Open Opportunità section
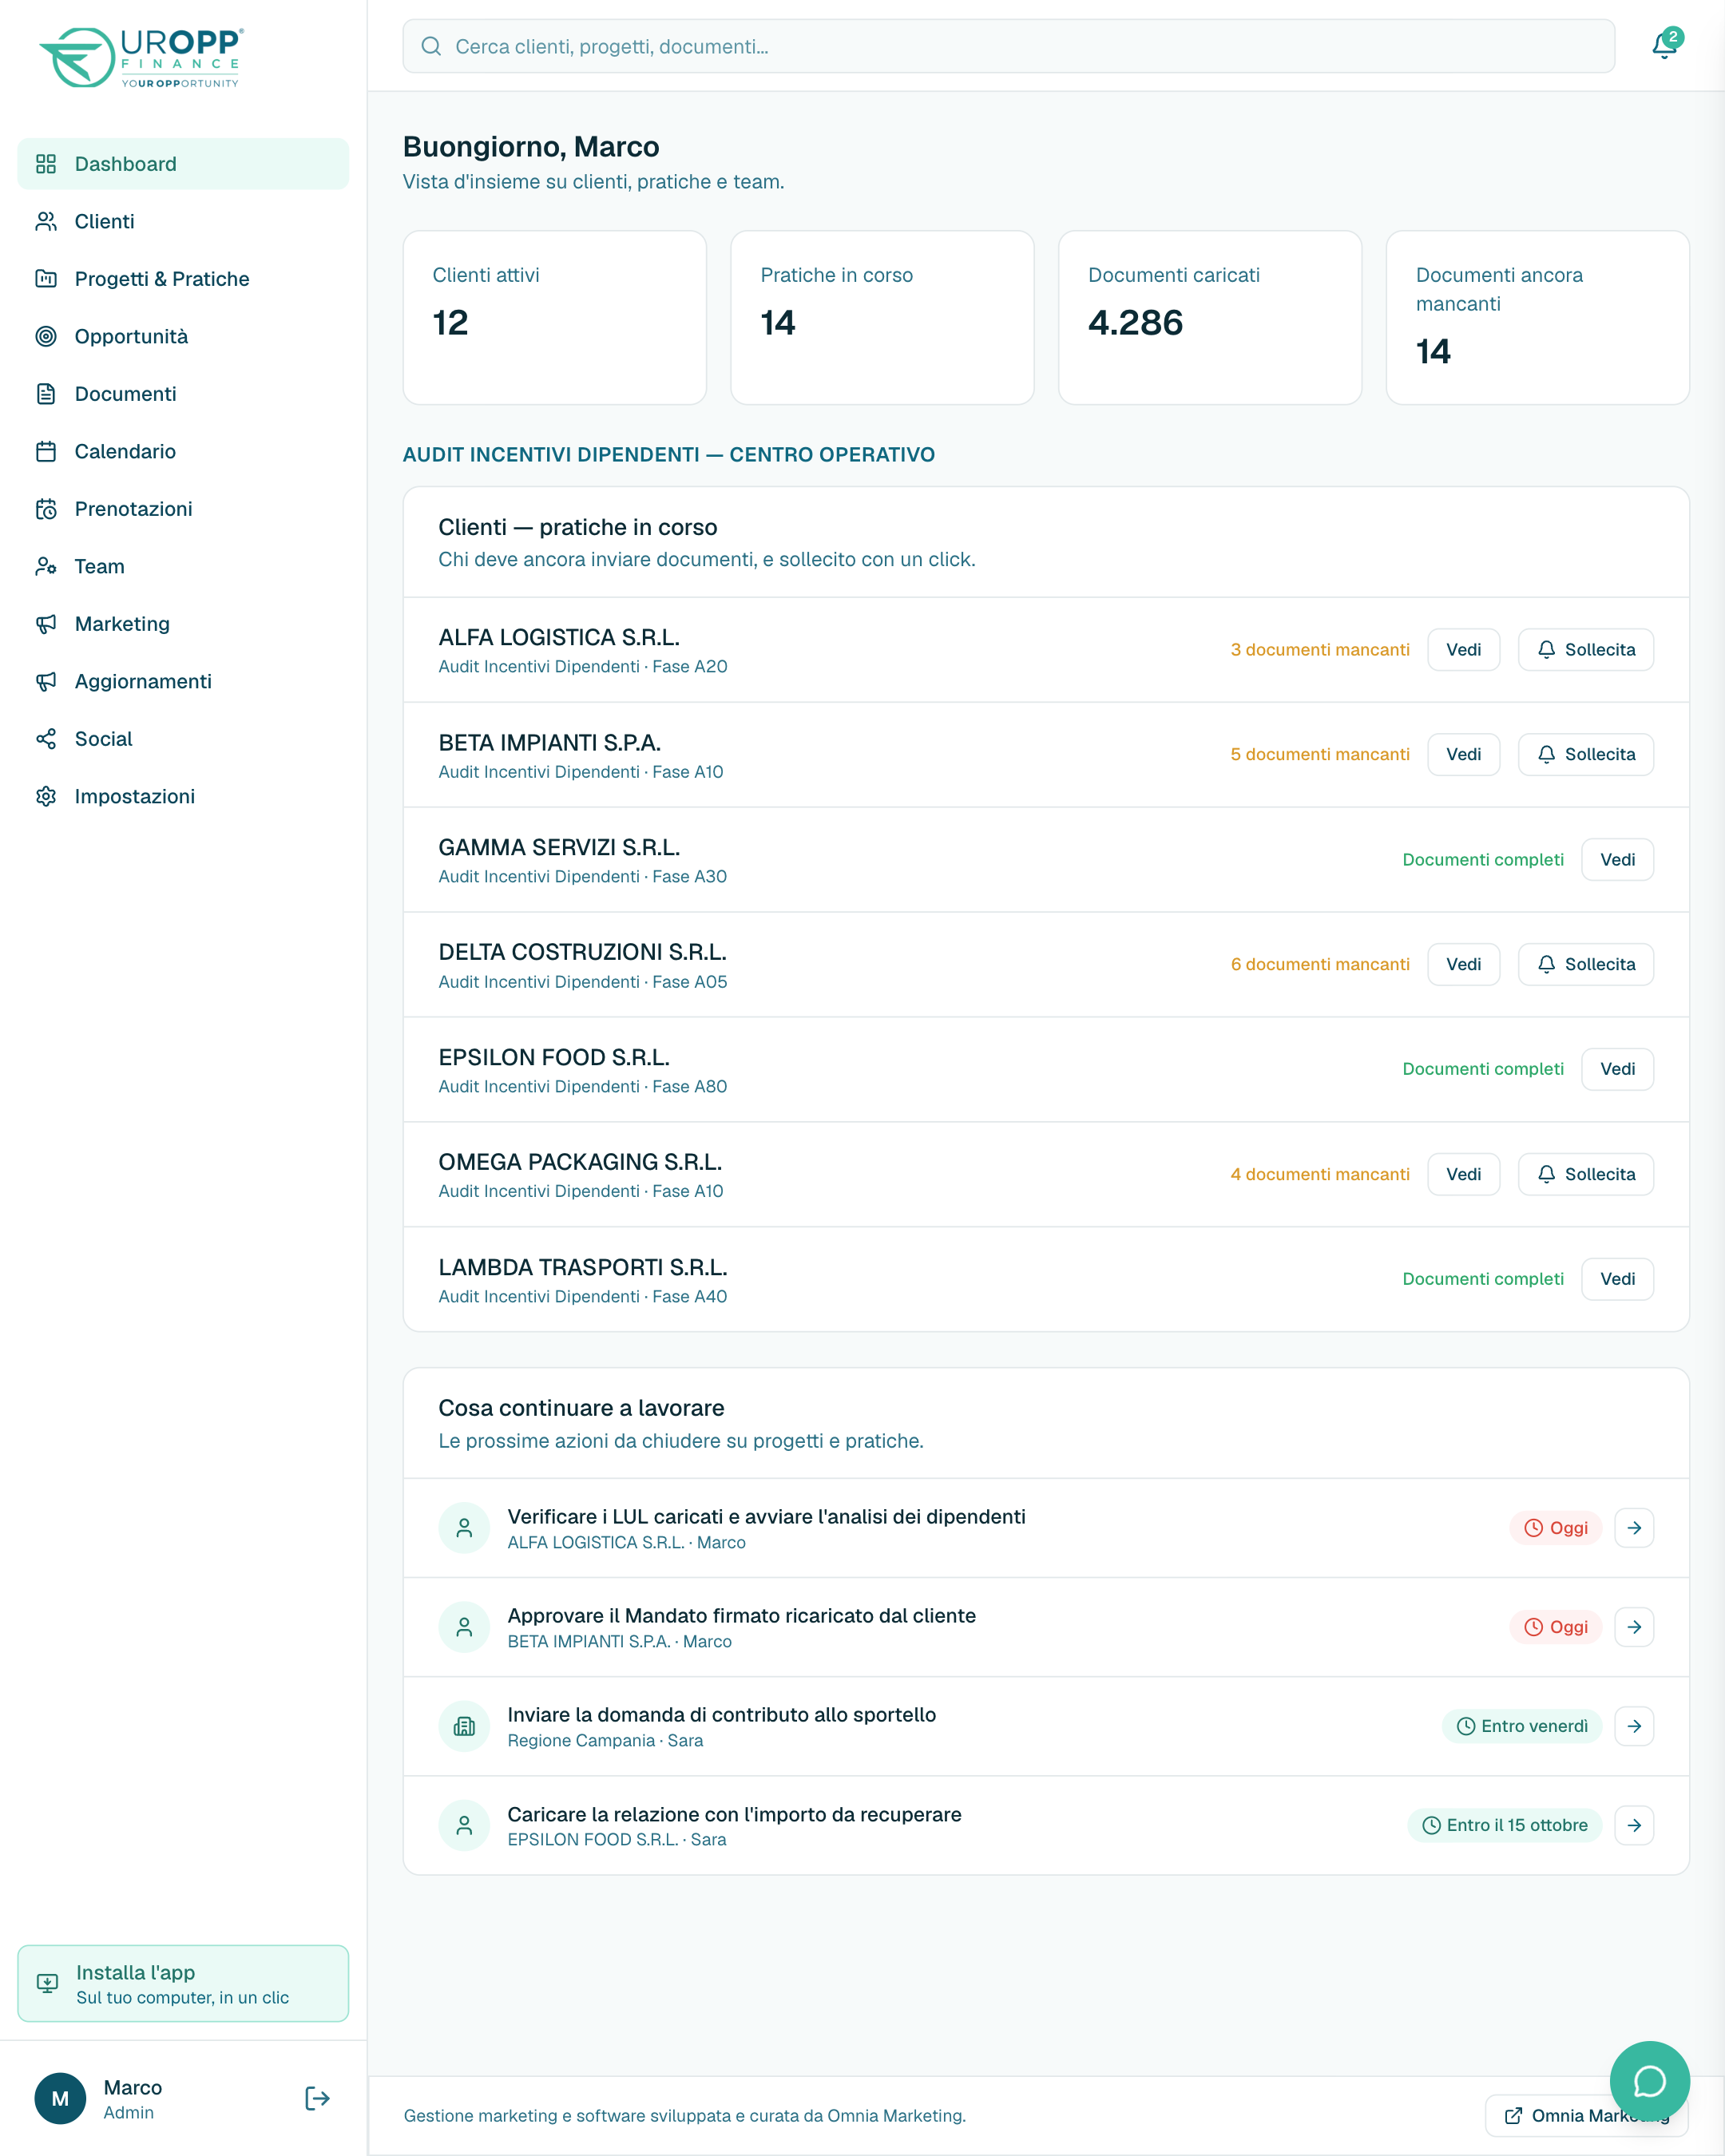 click(x=183, y=336)
